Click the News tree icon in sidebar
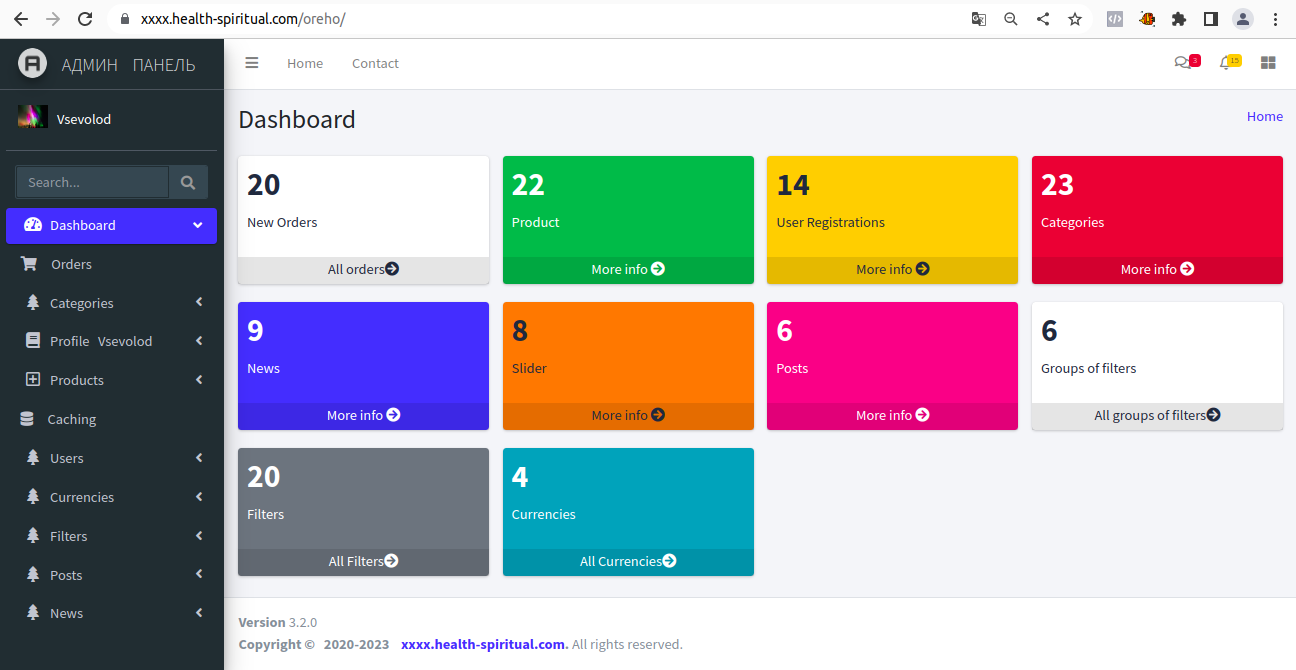The height and width of the screenshot is (670, 1296). (x=33, y=613)
